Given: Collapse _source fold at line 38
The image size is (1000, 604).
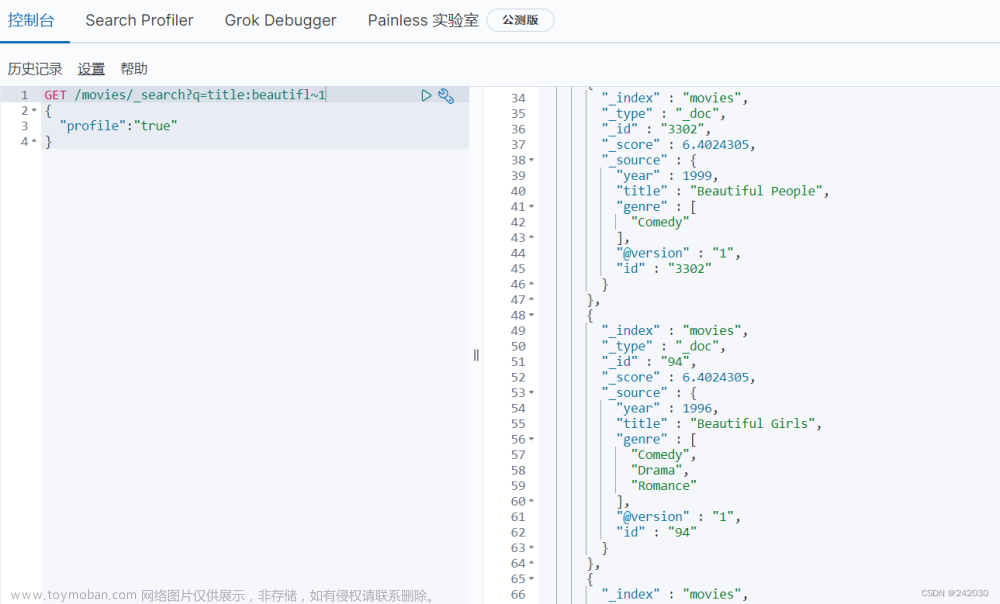Looking at the screenshot, I should coord(531,160).
